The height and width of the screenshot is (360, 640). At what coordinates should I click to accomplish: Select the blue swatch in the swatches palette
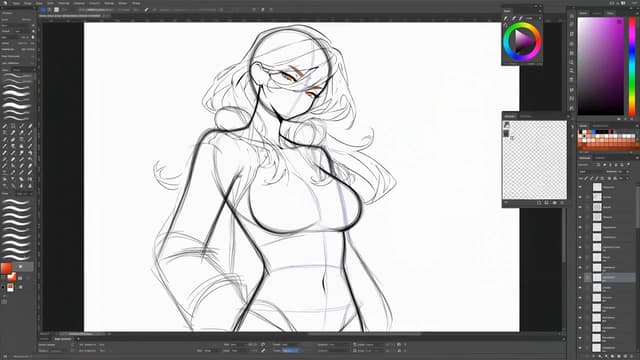593,132
